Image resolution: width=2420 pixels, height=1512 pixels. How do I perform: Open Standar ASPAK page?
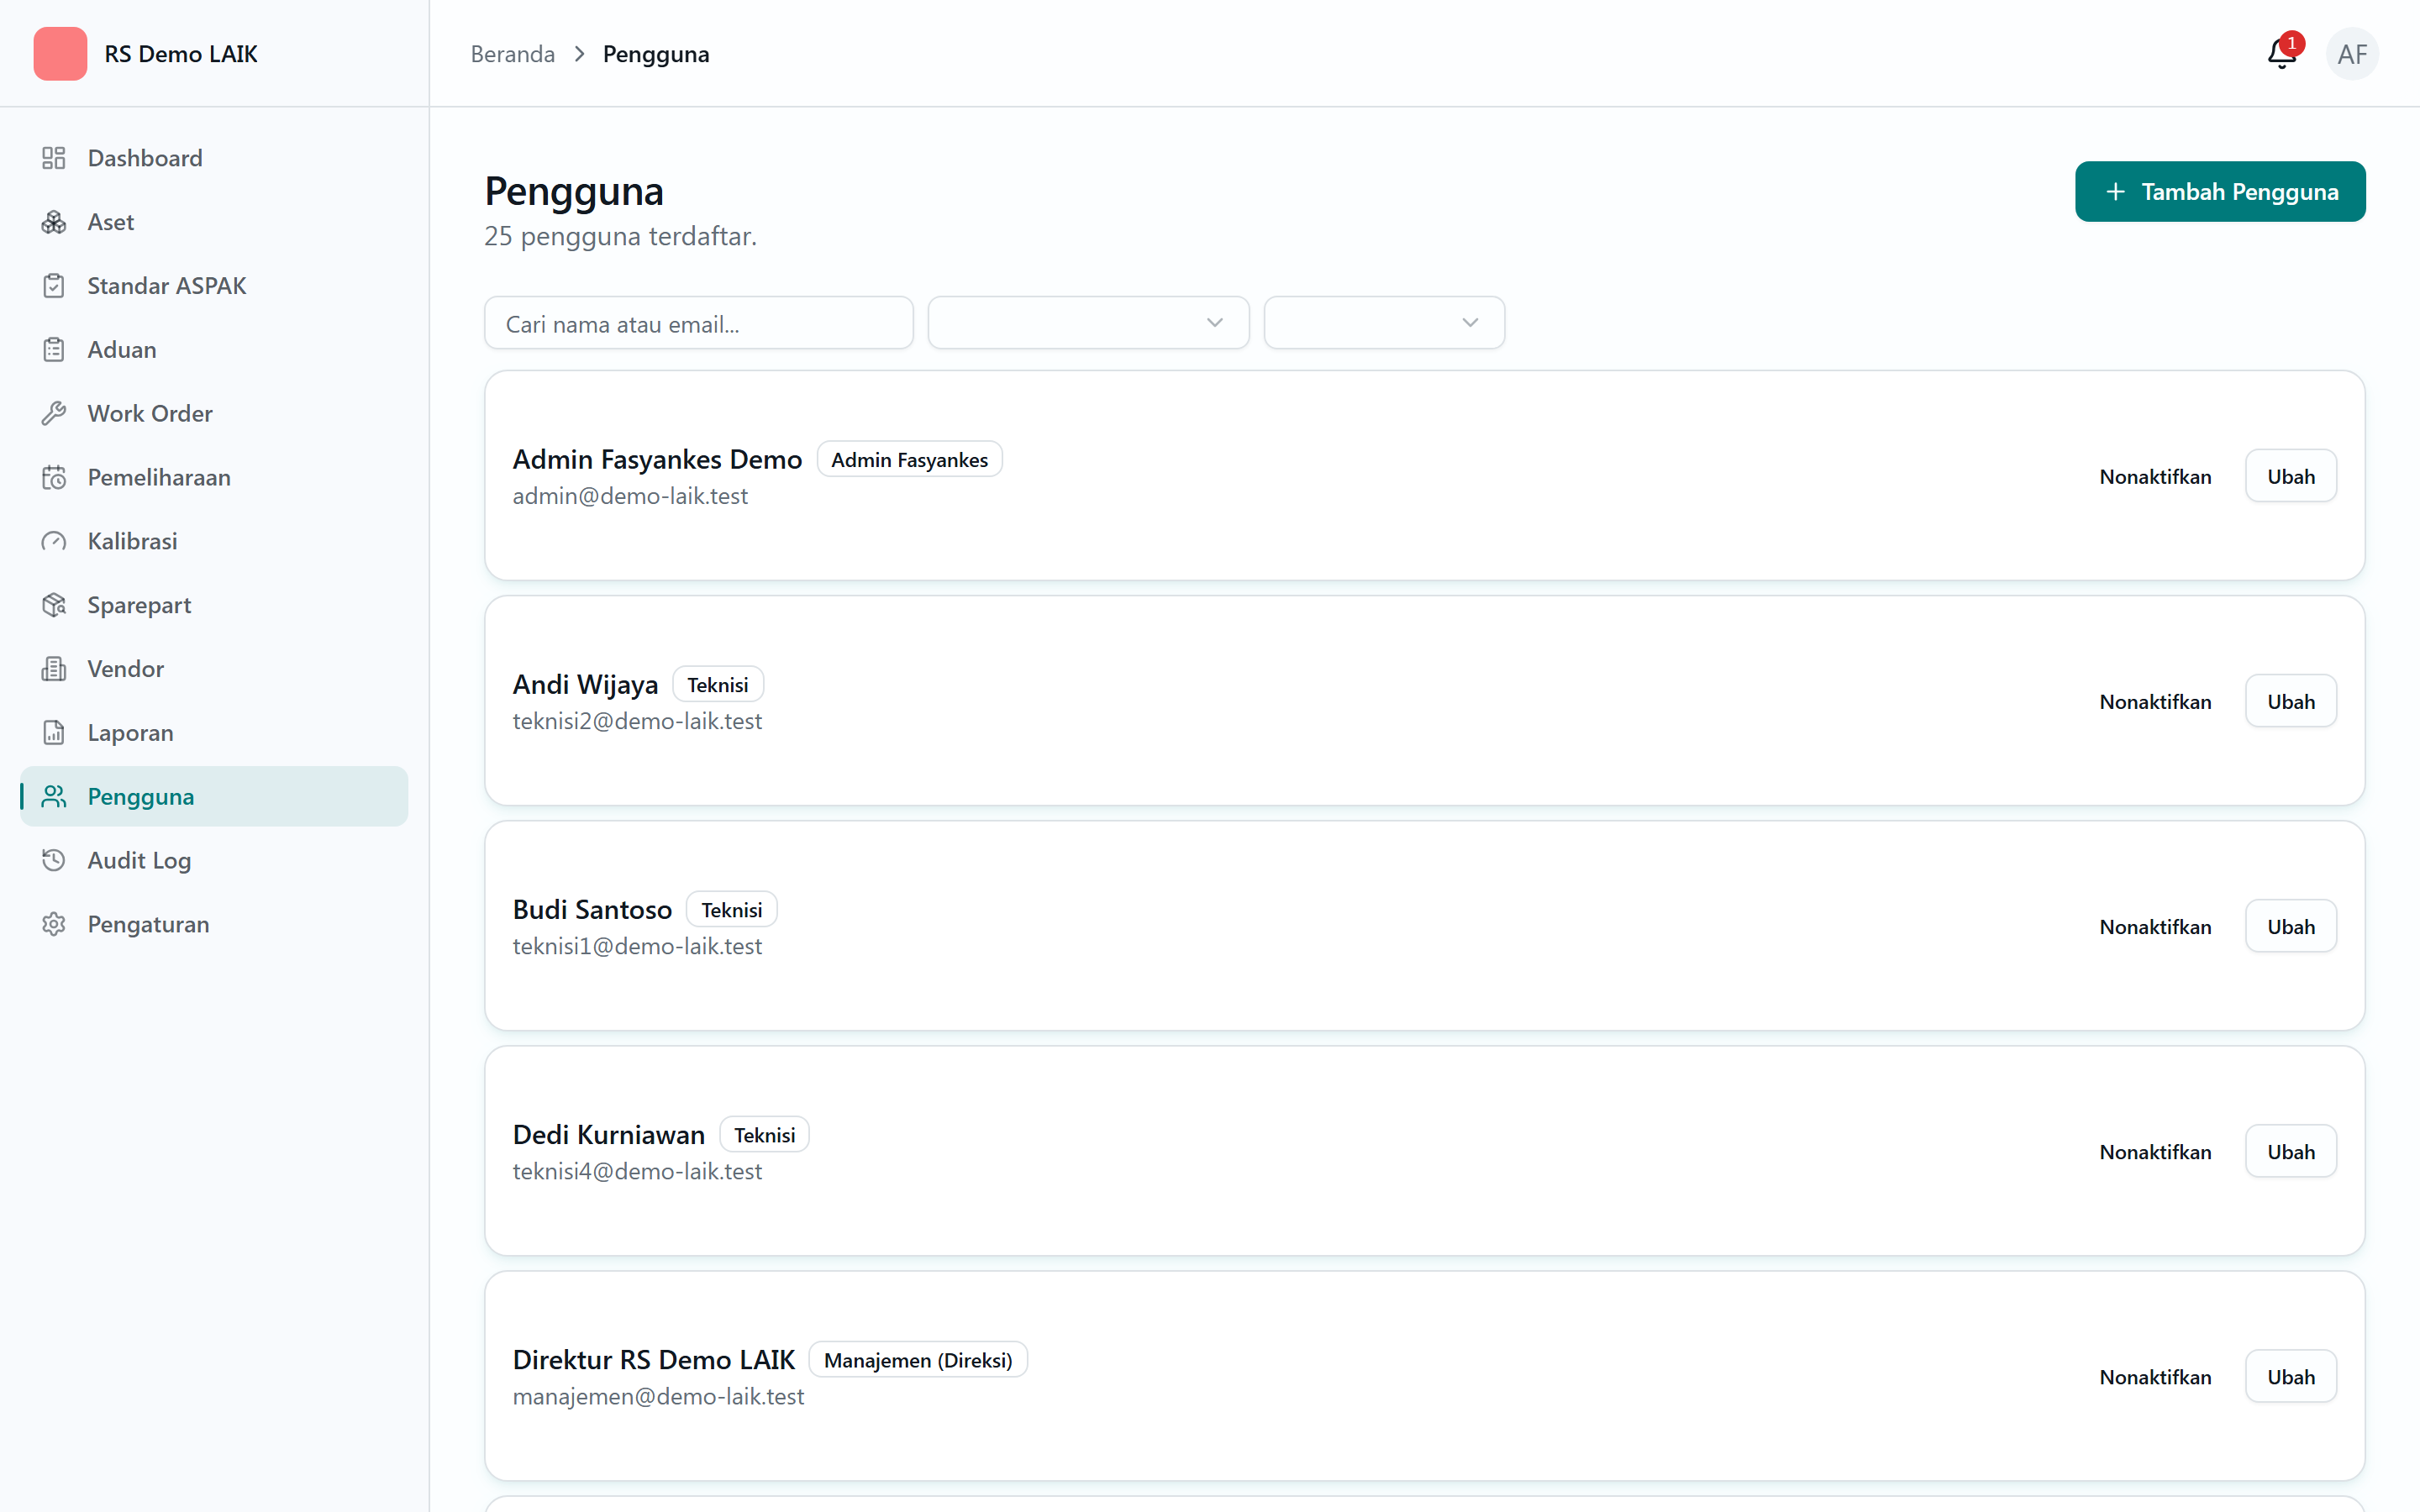(x=214, y=286)
